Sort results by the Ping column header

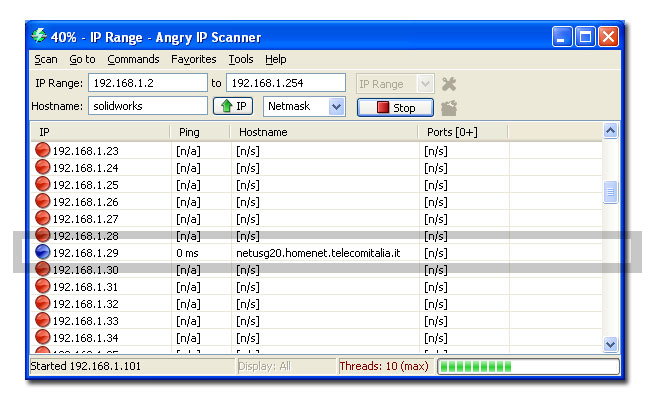pyautogui.click(x=200, y=132)
